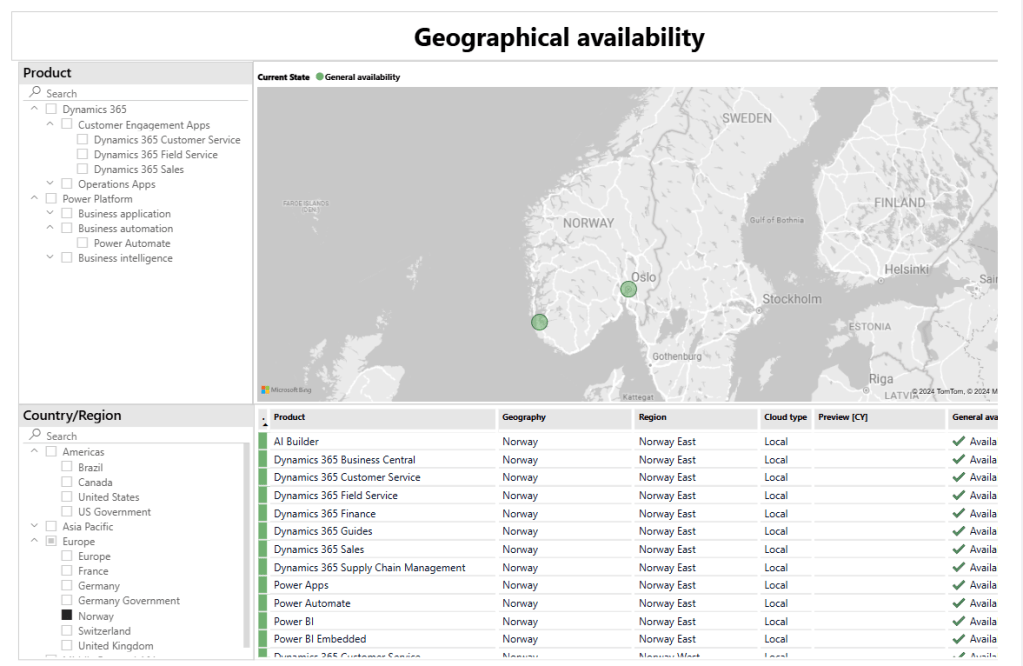Viewport: 1023px width, 666px height.
Task: Uncheck the Norway checkbox
Action: pyautogui.click(x=67, y=616)
